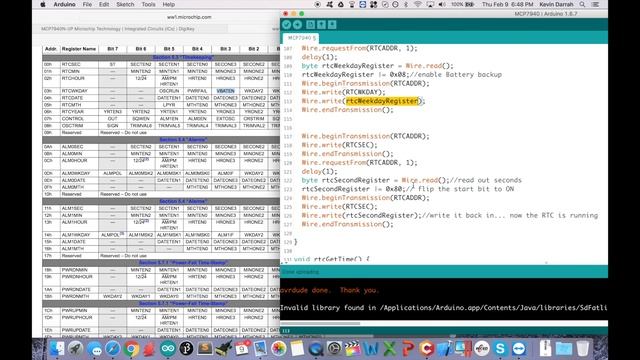Open Microsoft Word from the Dock
640x360 pixels.
(x=371, y=348)
